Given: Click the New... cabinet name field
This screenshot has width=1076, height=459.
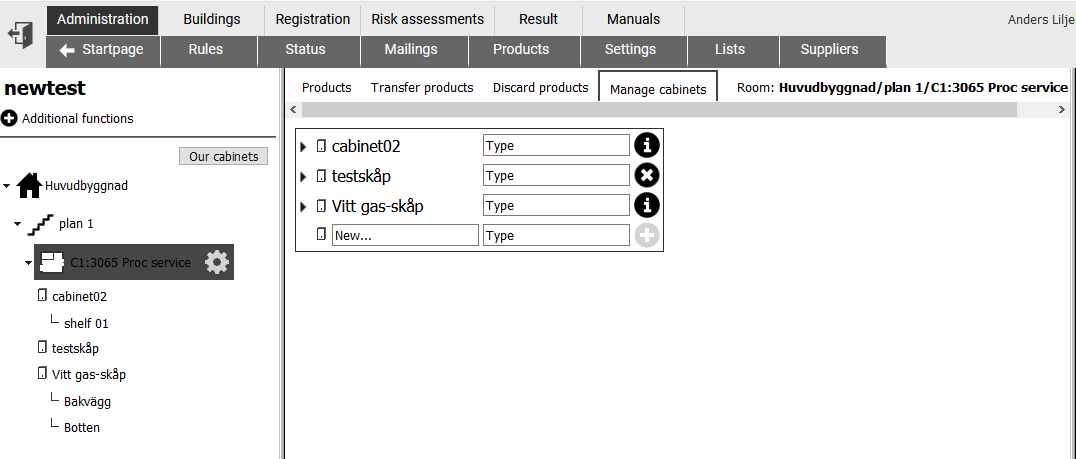Looking at the screenshot, I should point(406,235).
